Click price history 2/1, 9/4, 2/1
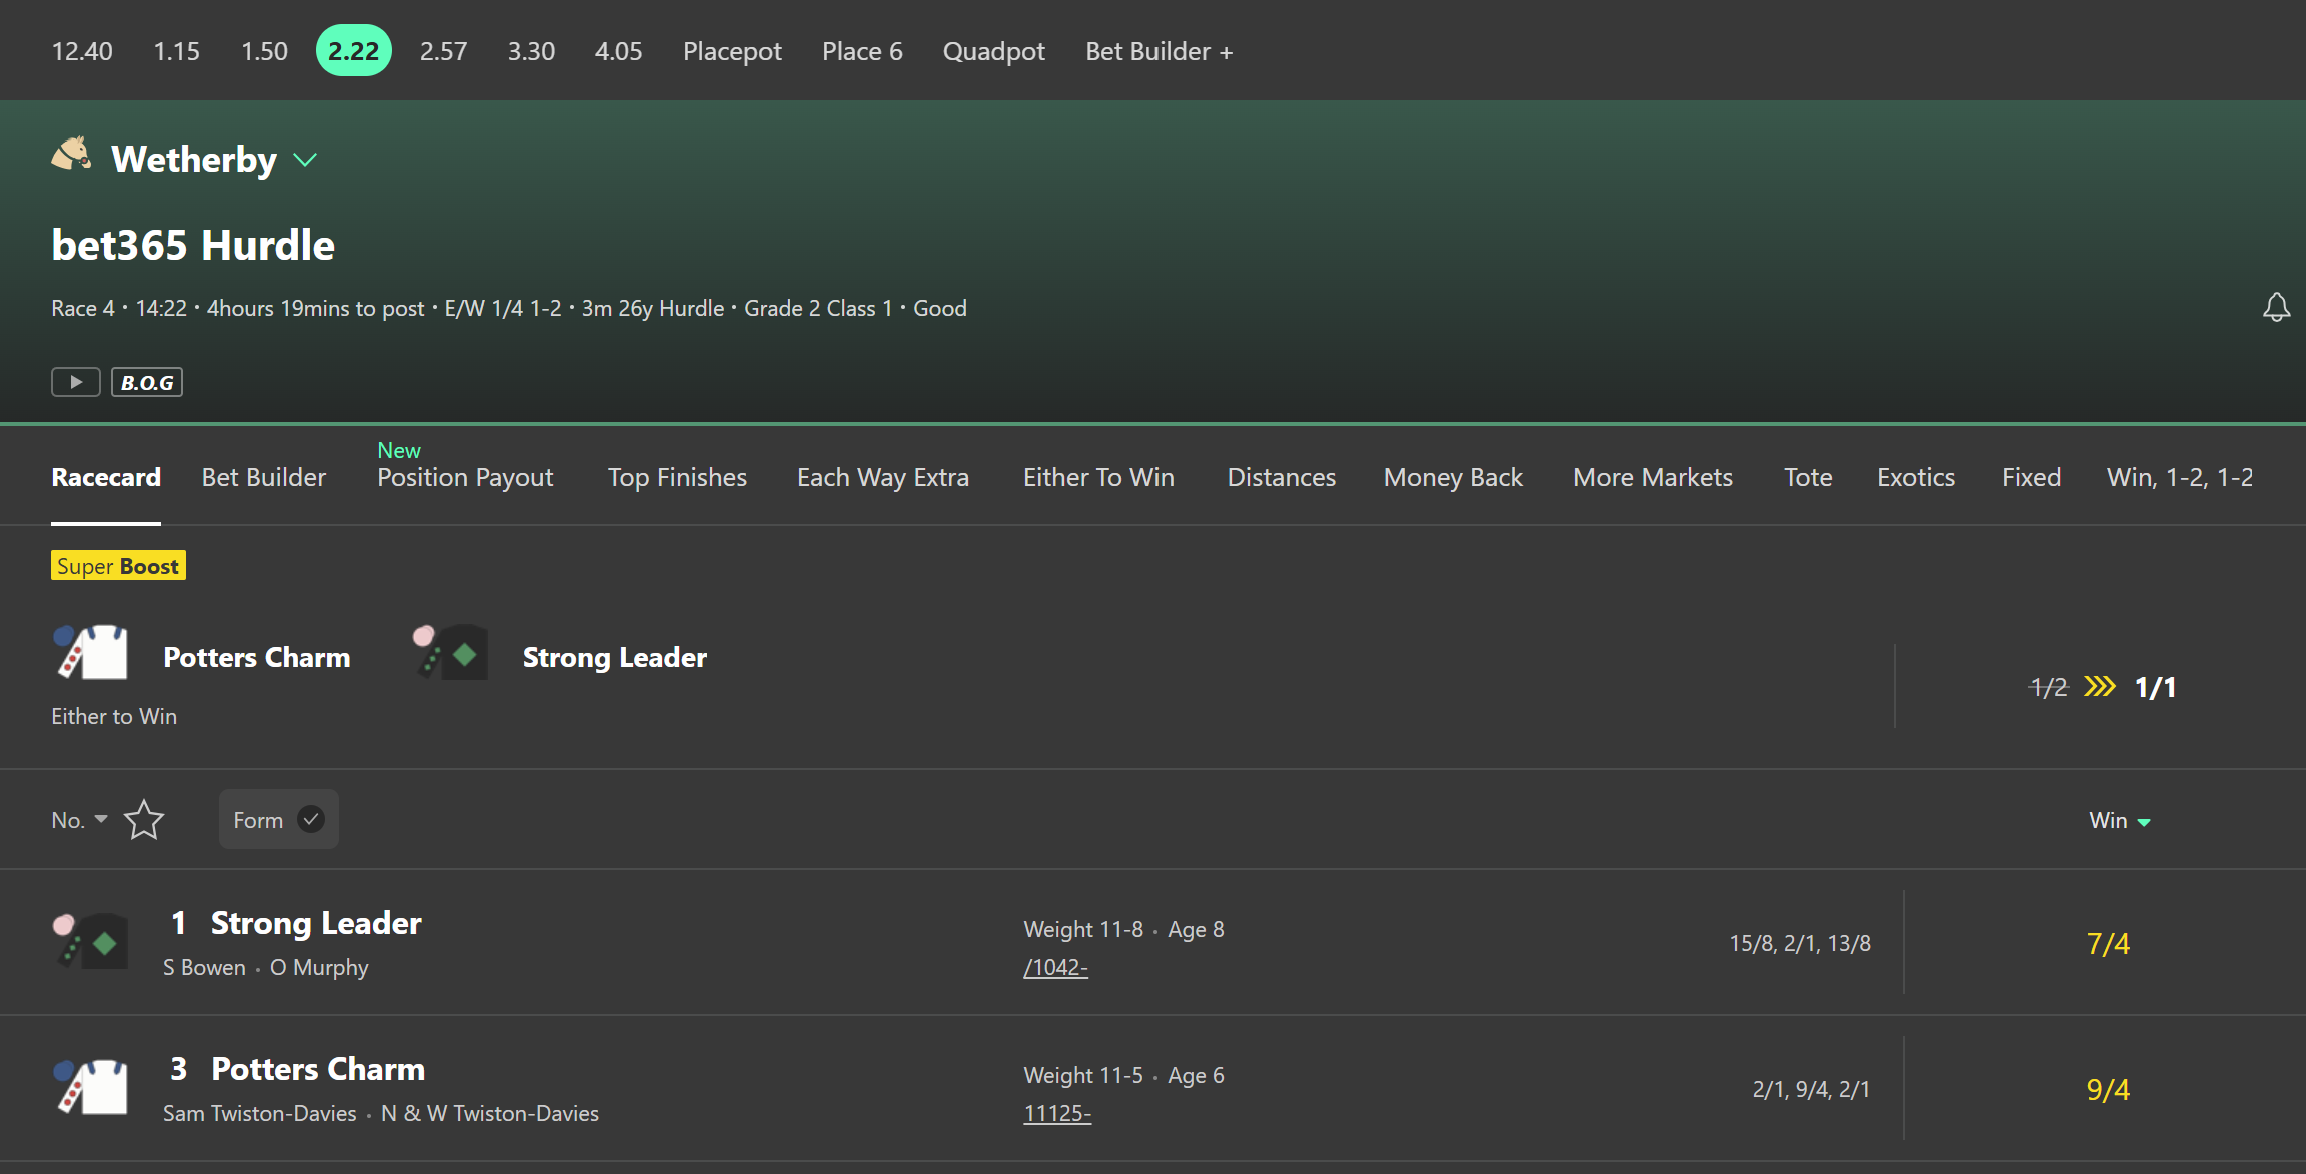Viewport: 2306px width, 1174px height. tap(1811, 1089)
